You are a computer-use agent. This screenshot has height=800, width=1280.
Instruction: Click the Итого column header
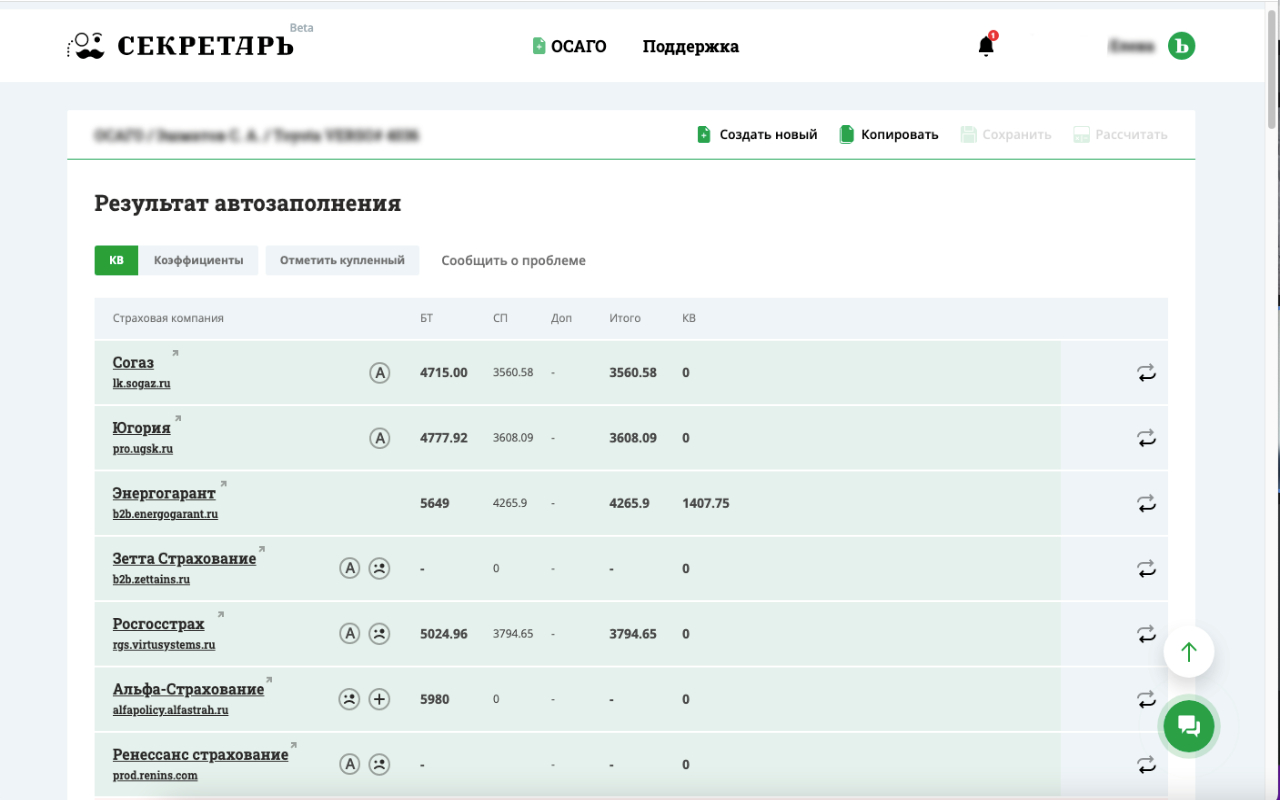point(625,318)
